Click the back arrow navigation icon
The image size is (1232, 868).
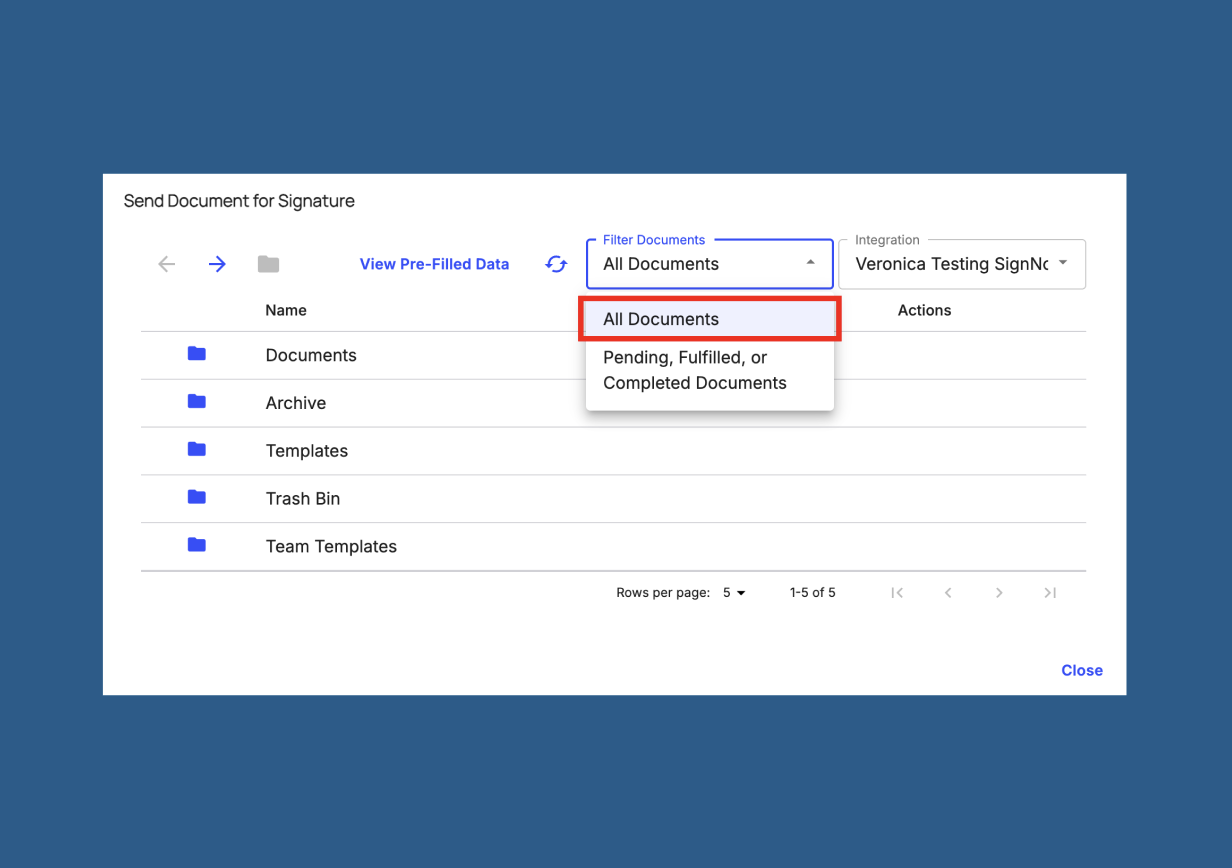[167, 264]
